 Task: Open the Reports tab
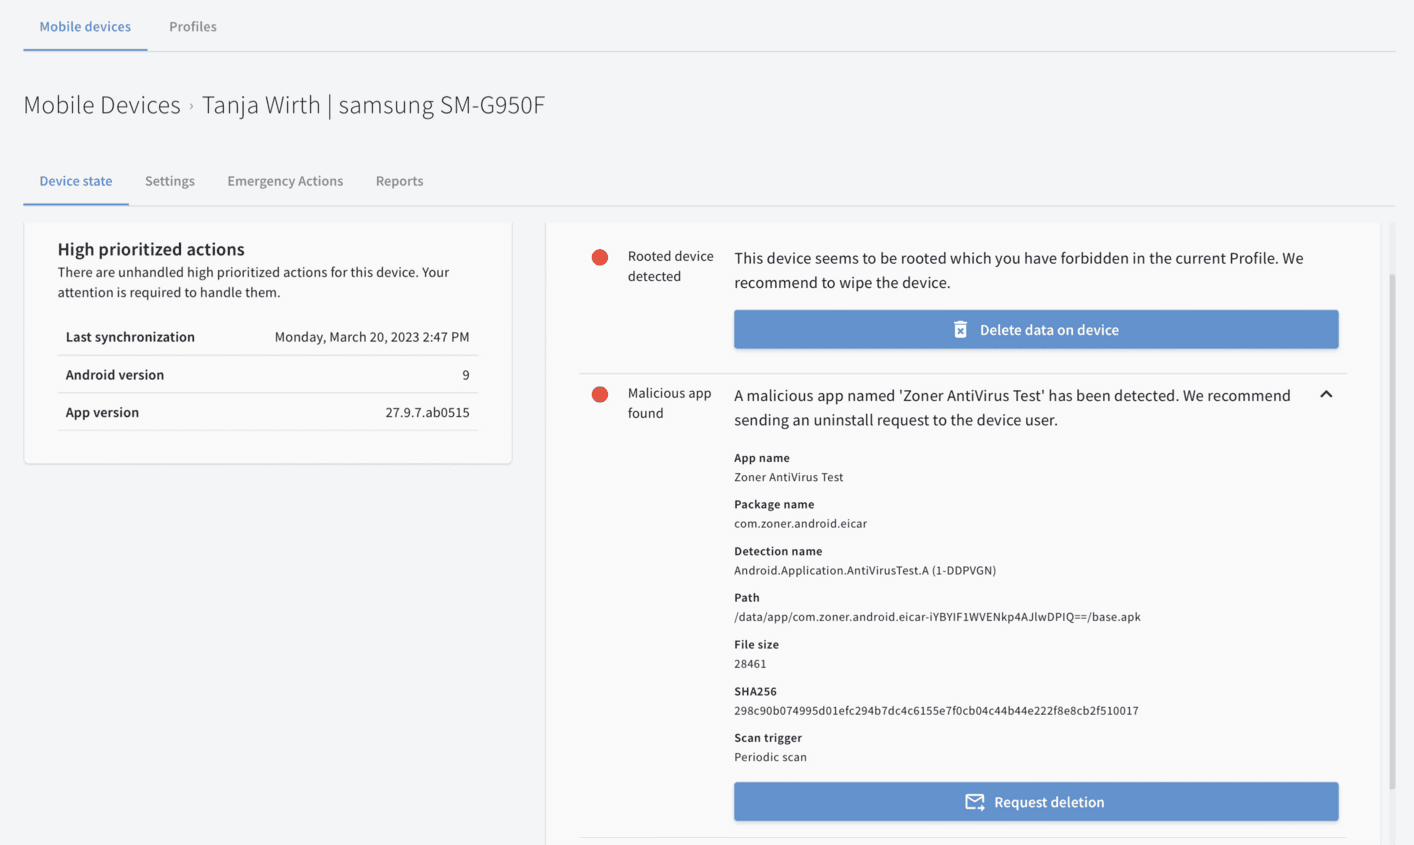tap(399, 181)
